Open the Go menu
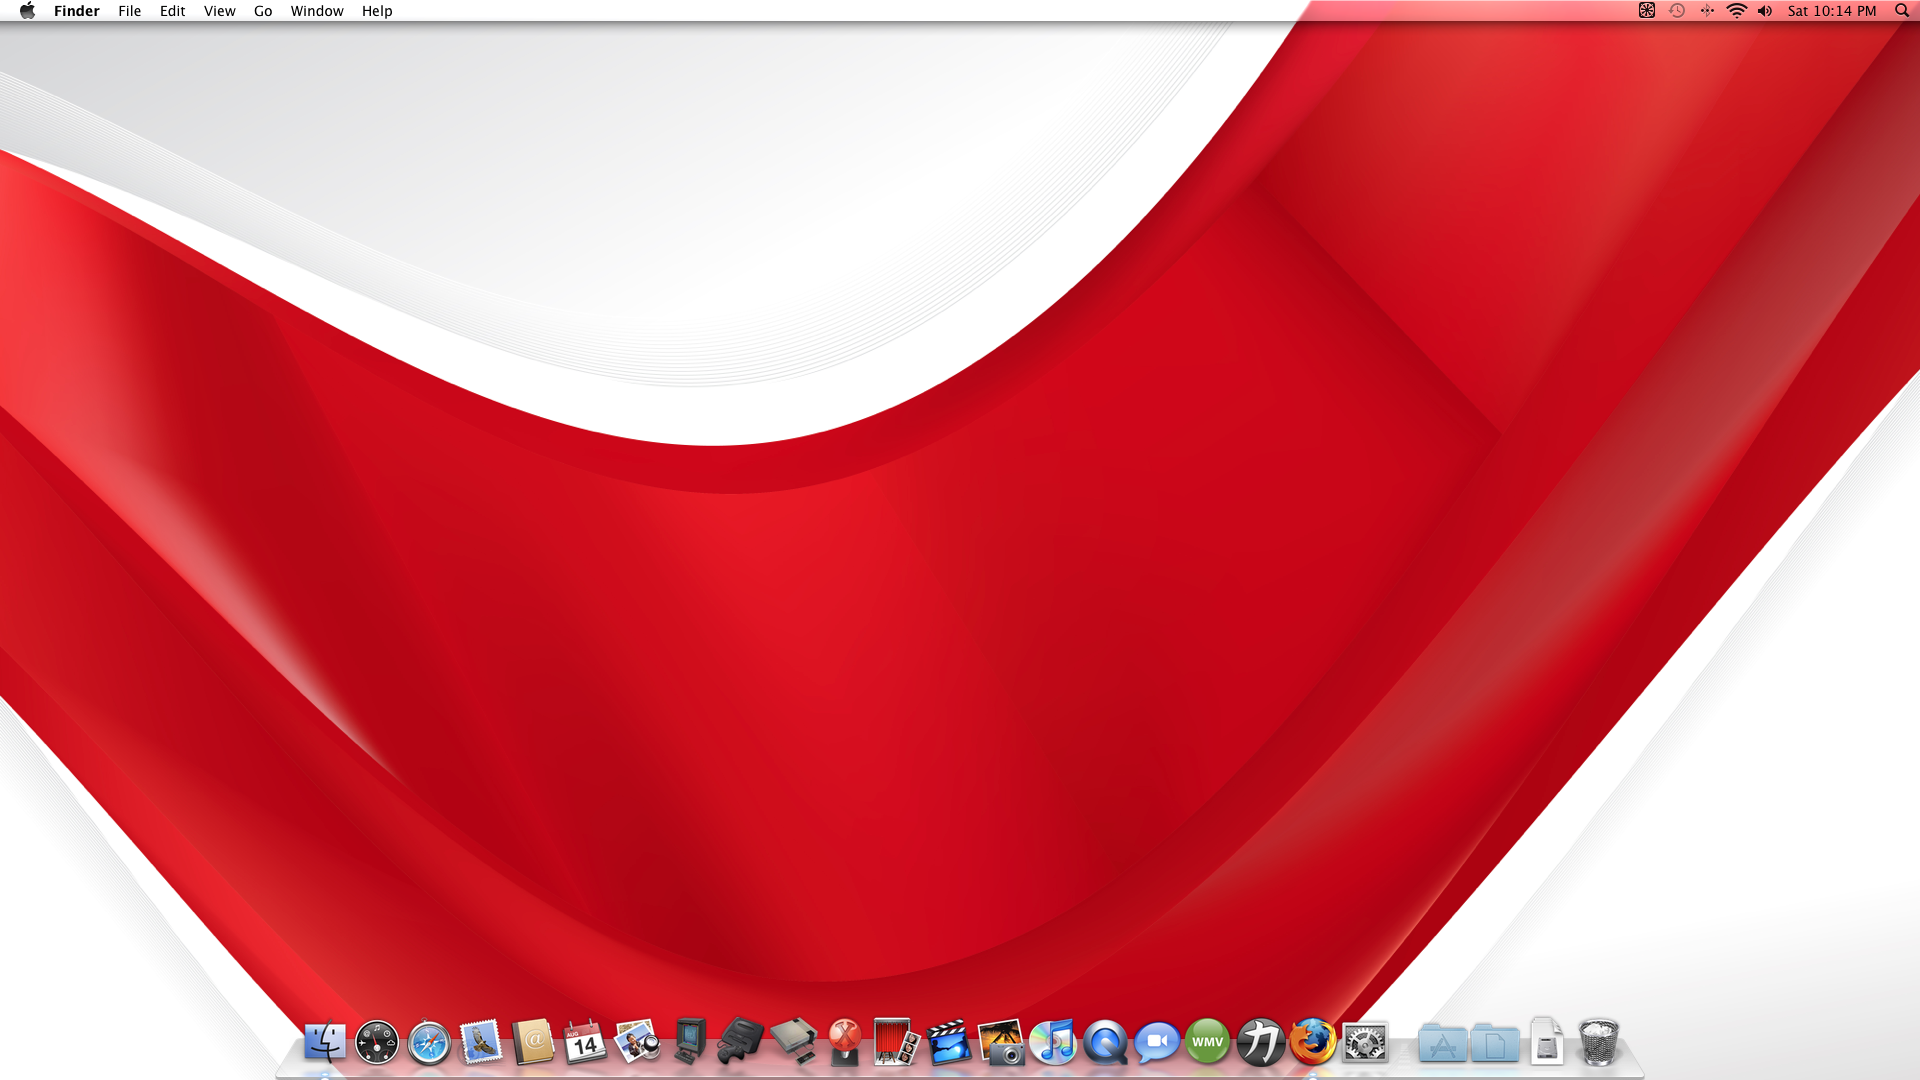The height and width of the screenshot is (1080, 1920). 263,11
